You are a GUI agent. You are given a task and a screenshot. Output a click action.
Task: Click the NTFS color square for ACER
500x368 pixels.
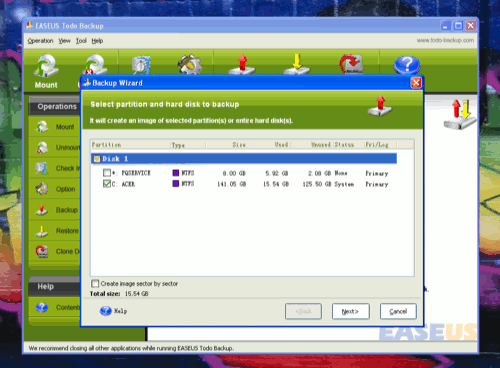click(x=176, y=184)
